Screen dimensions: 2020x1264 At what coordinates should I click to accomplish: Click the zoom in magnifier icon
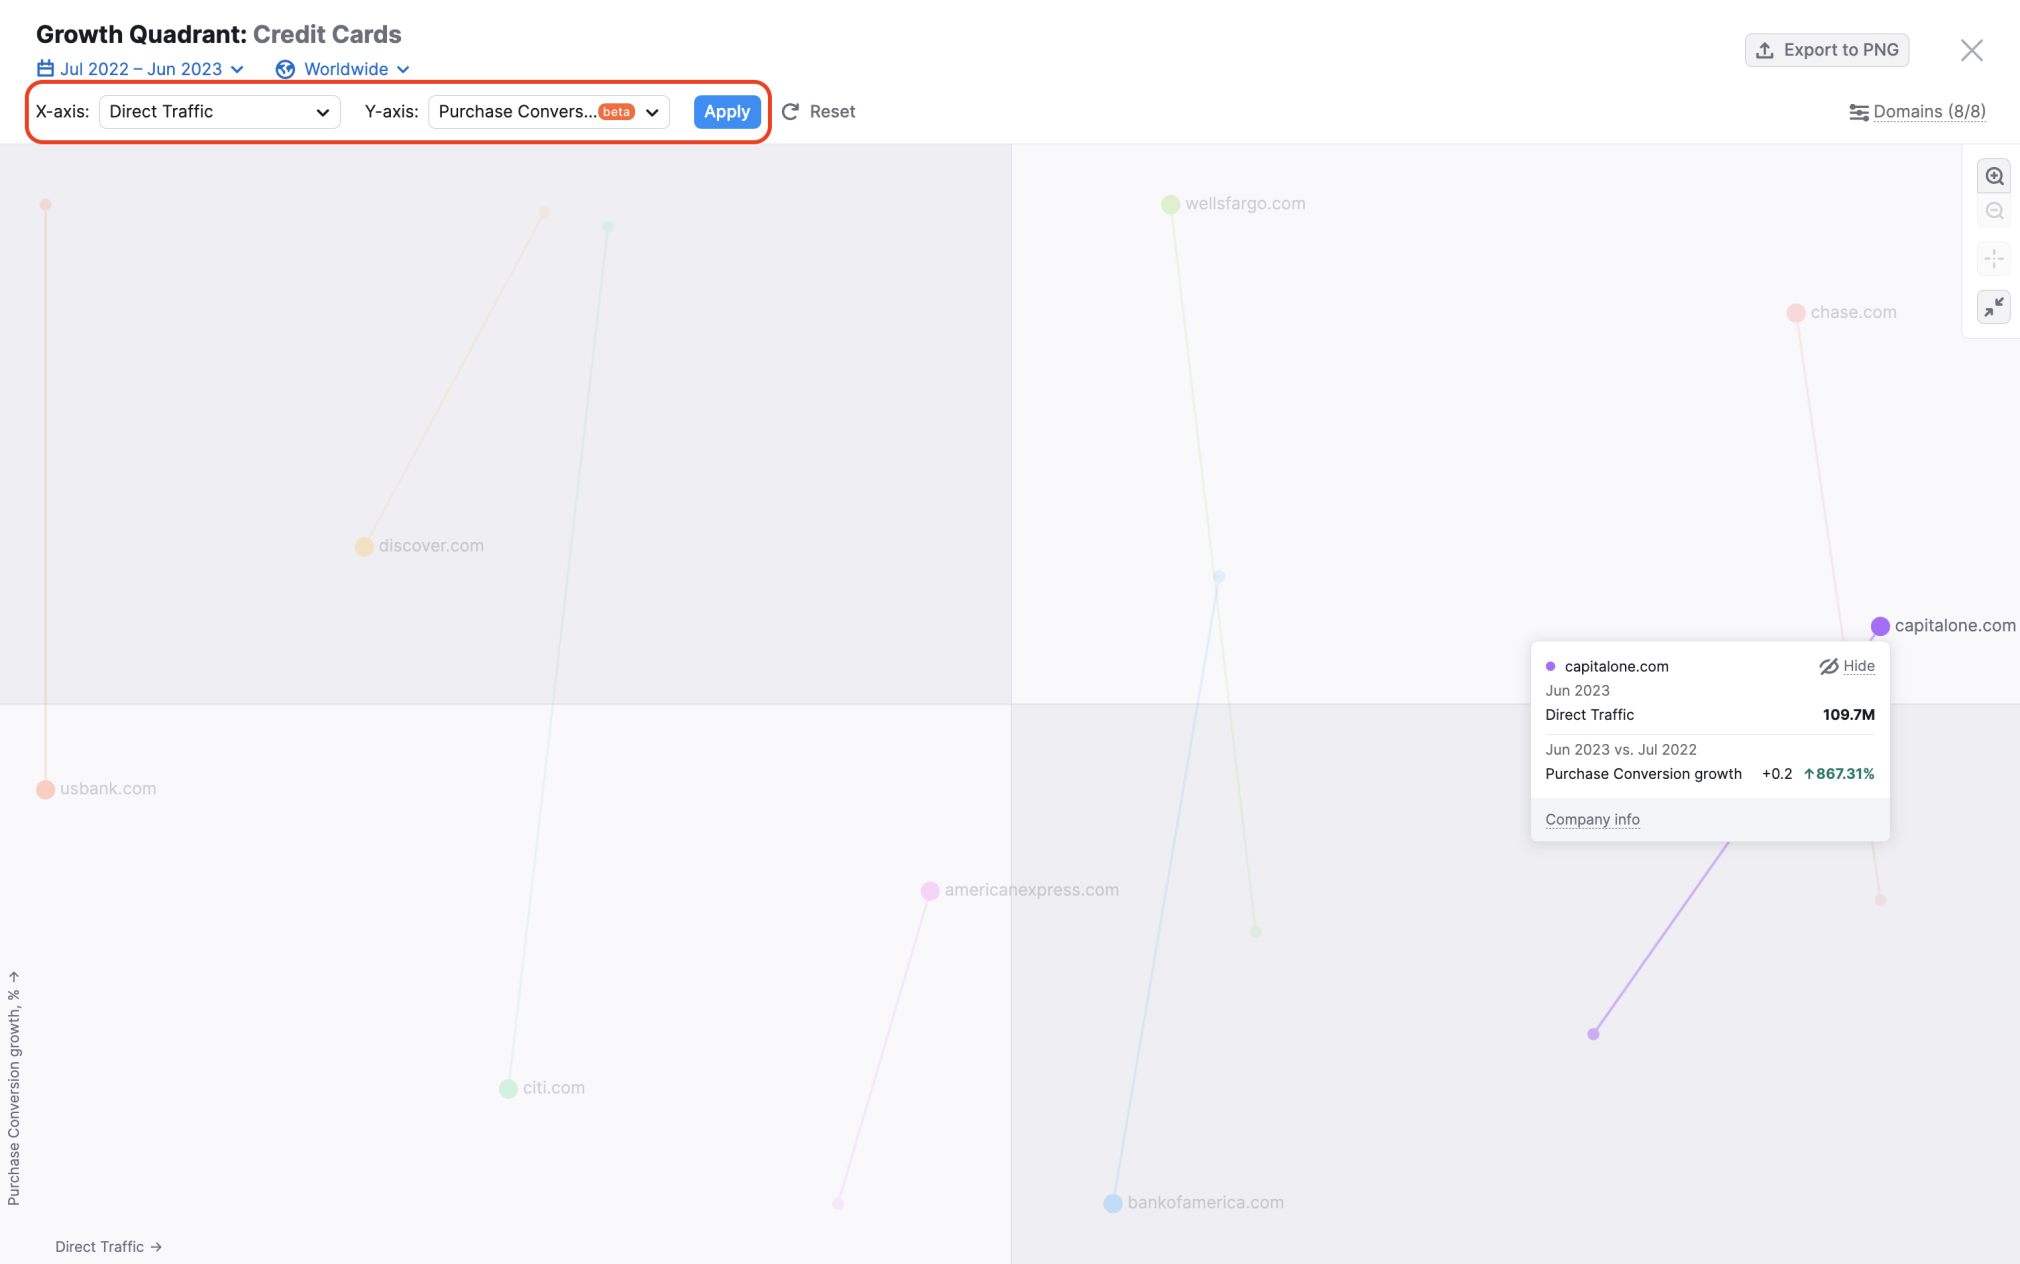[1994, 176]
